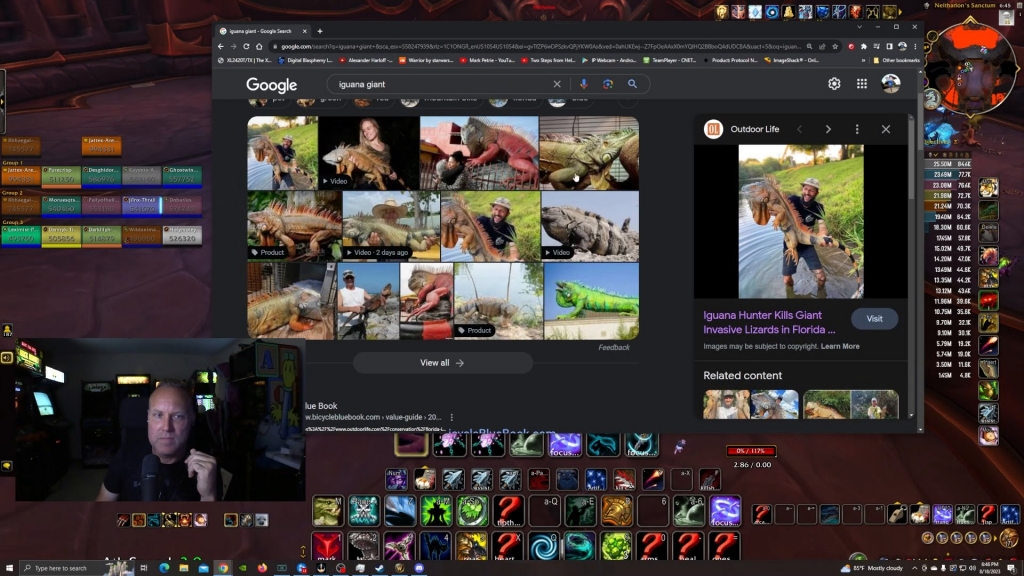Open Google quick settings gear
The image size is (1024, 576).
point(834,84)
